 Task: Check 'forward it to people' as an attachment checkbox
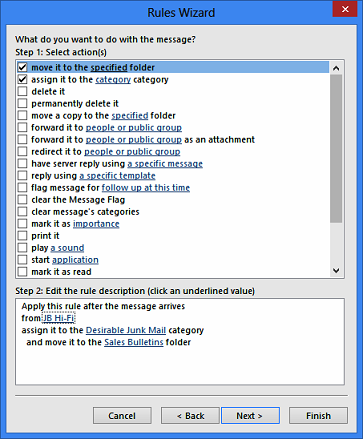pos(22,139)
